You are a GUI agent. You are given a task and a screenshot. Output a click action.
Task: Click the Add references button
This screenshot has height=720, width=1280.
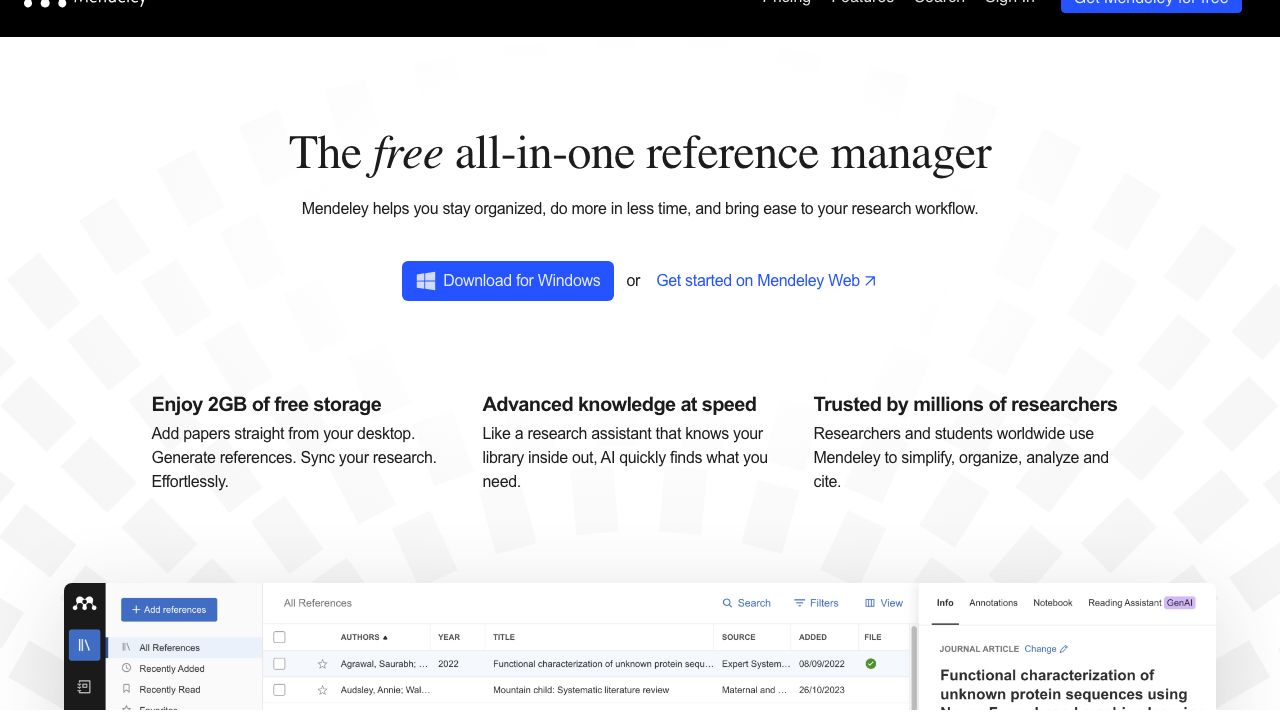(x=169, y=610)
